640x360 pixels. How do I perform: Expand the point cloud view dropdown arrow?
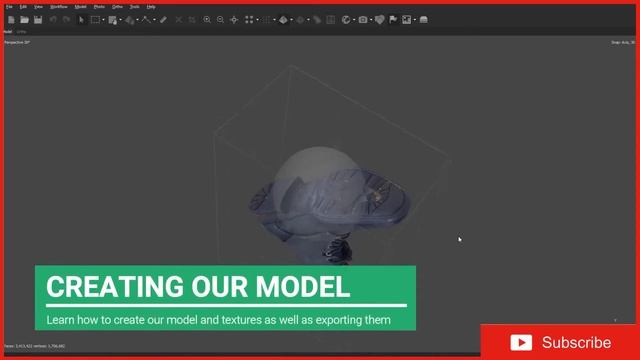pos(257,20)
